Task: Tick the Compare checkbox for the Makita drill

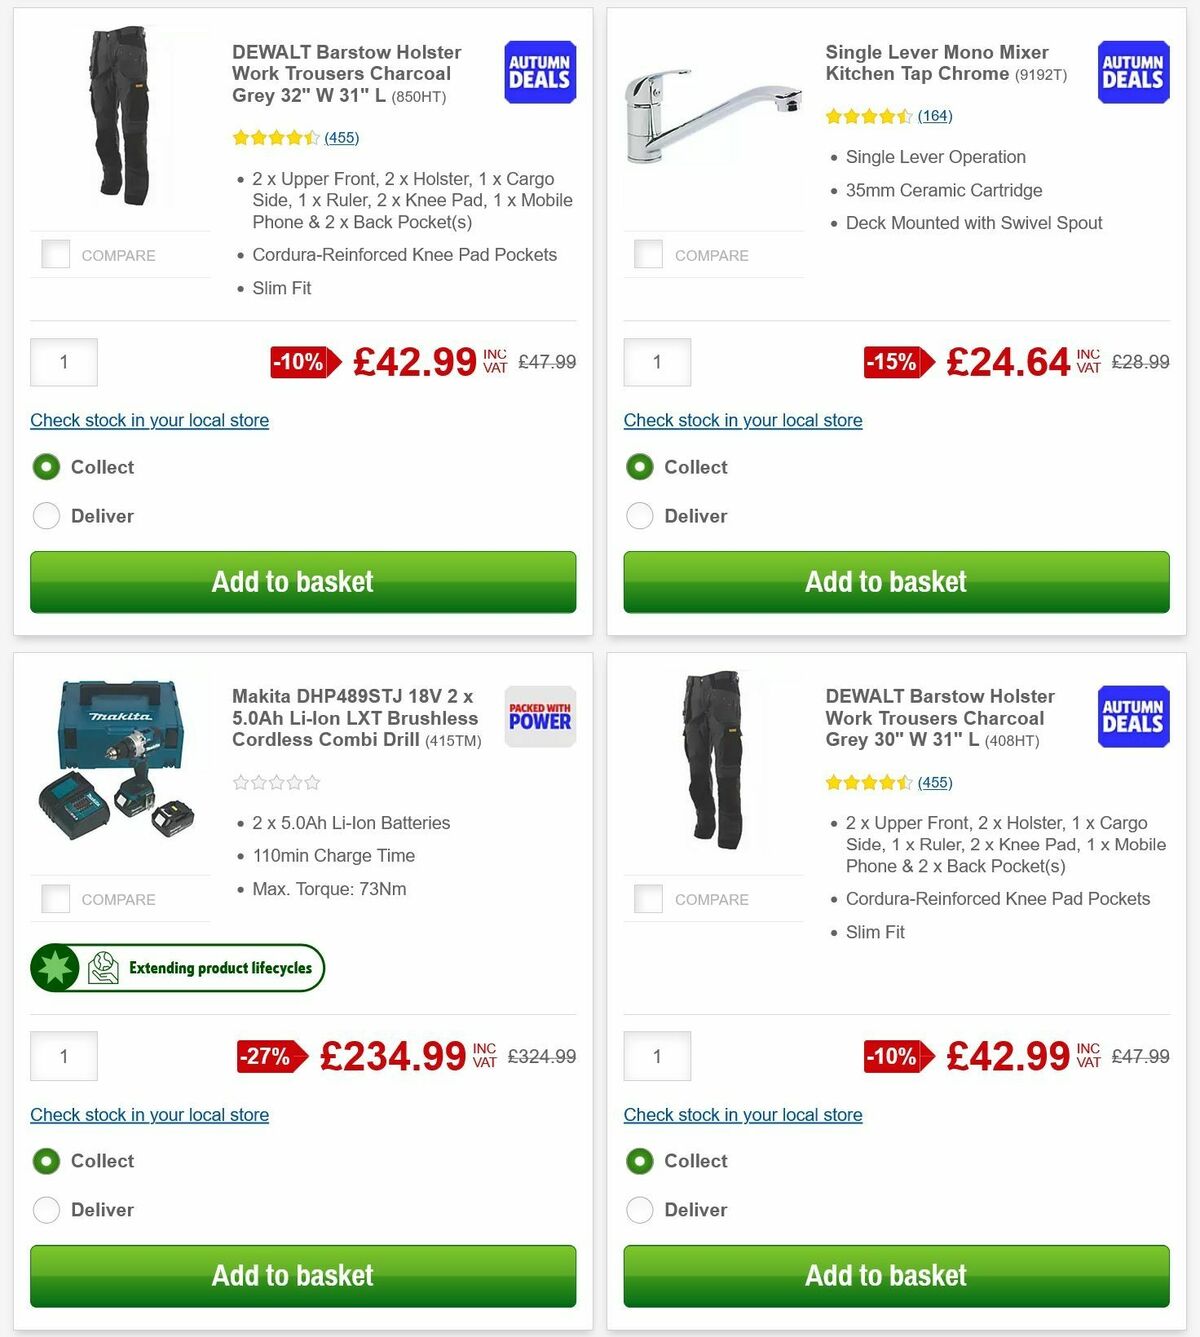Action: click(x=56, y=898)
